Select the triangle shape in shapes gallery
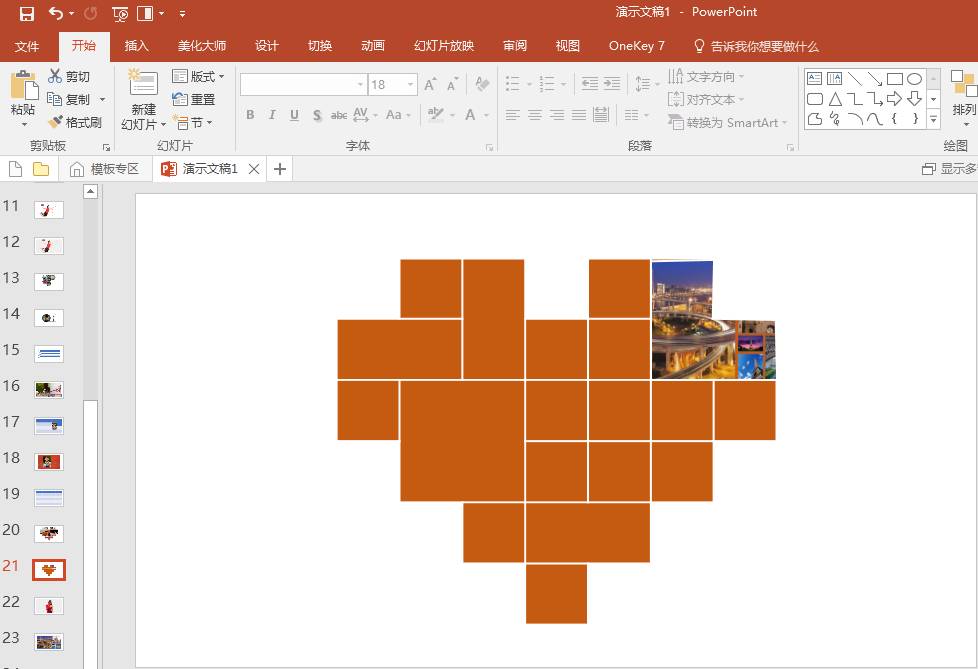 [835, 98]
